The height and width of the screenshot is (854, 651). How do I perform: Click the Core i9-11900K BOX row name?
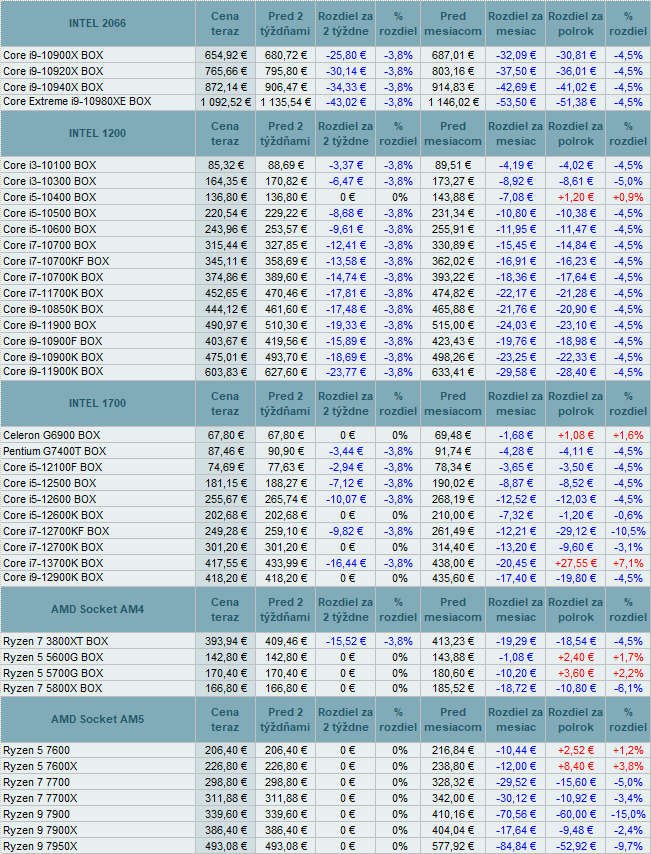pyautogui.click(x=53, y=371)
